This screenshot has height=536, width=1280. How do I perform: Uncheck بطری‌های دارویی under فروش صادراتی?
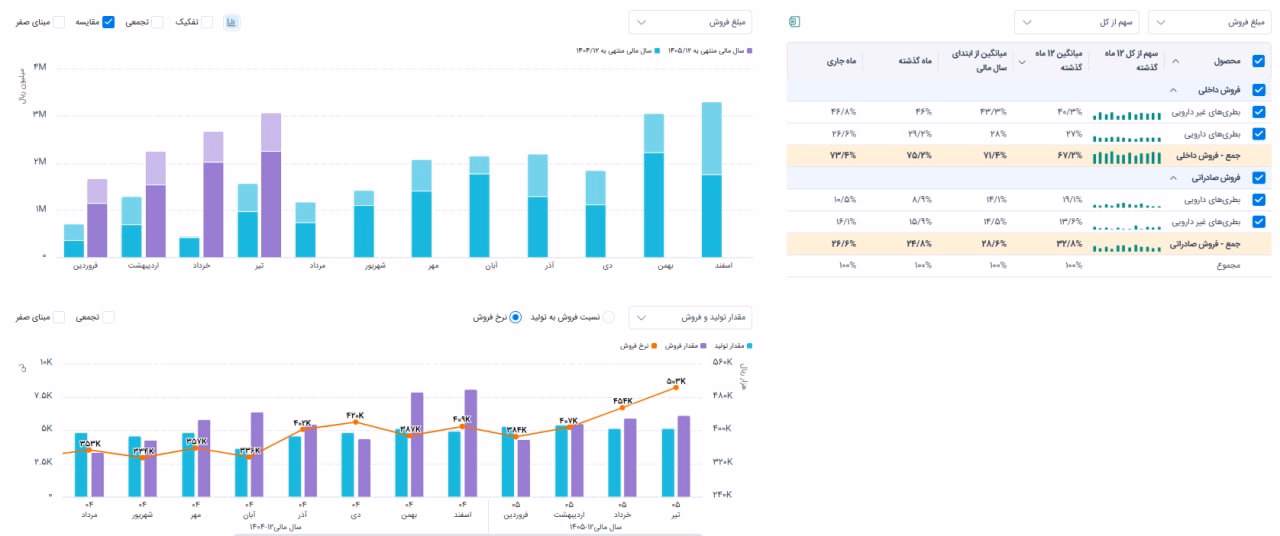click(x=1258, y=200)
